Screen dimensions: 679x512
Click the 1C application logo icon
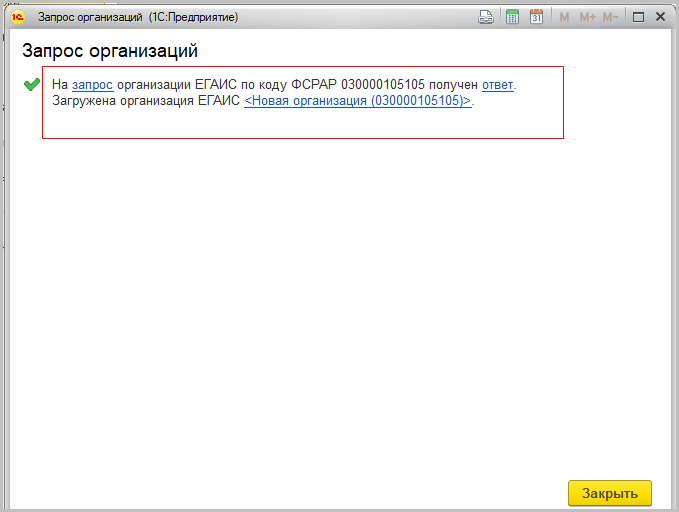point(18,17)
